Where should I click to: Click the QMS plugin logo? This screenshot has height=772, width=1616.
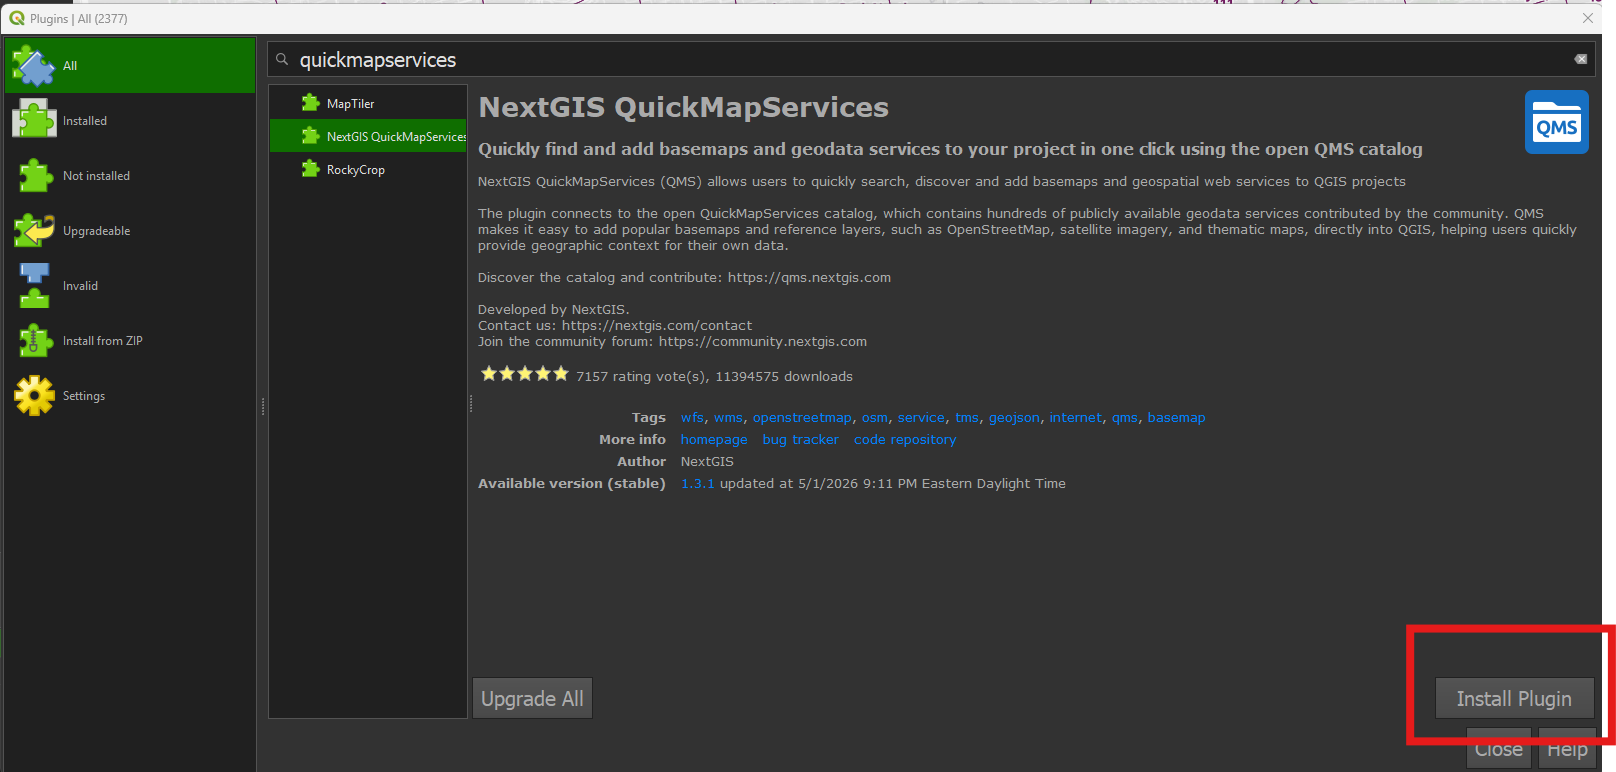(x=1556, y=122)
